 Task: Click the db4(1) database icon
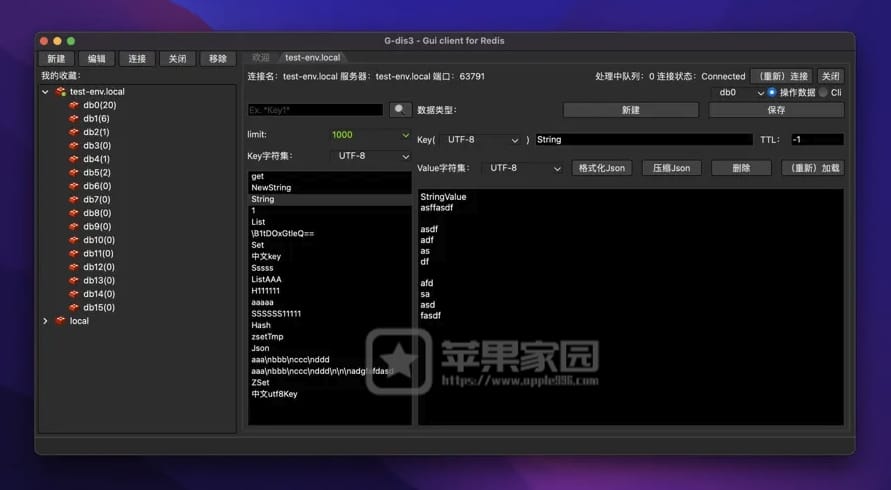[73, 159]
